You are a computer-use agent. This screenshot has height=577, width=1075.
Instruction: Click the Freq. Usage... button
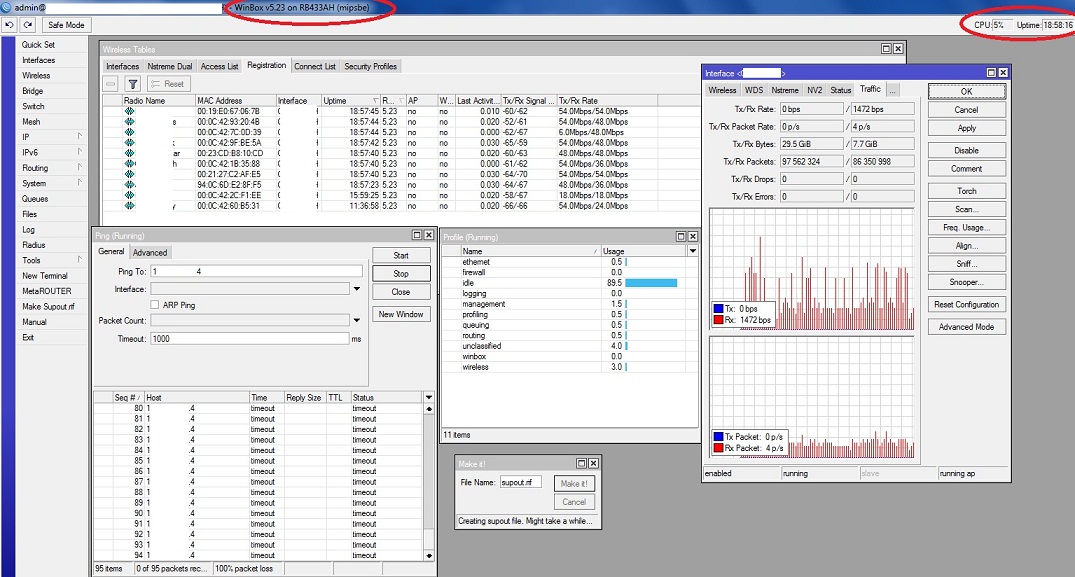[x=967, y=228]
